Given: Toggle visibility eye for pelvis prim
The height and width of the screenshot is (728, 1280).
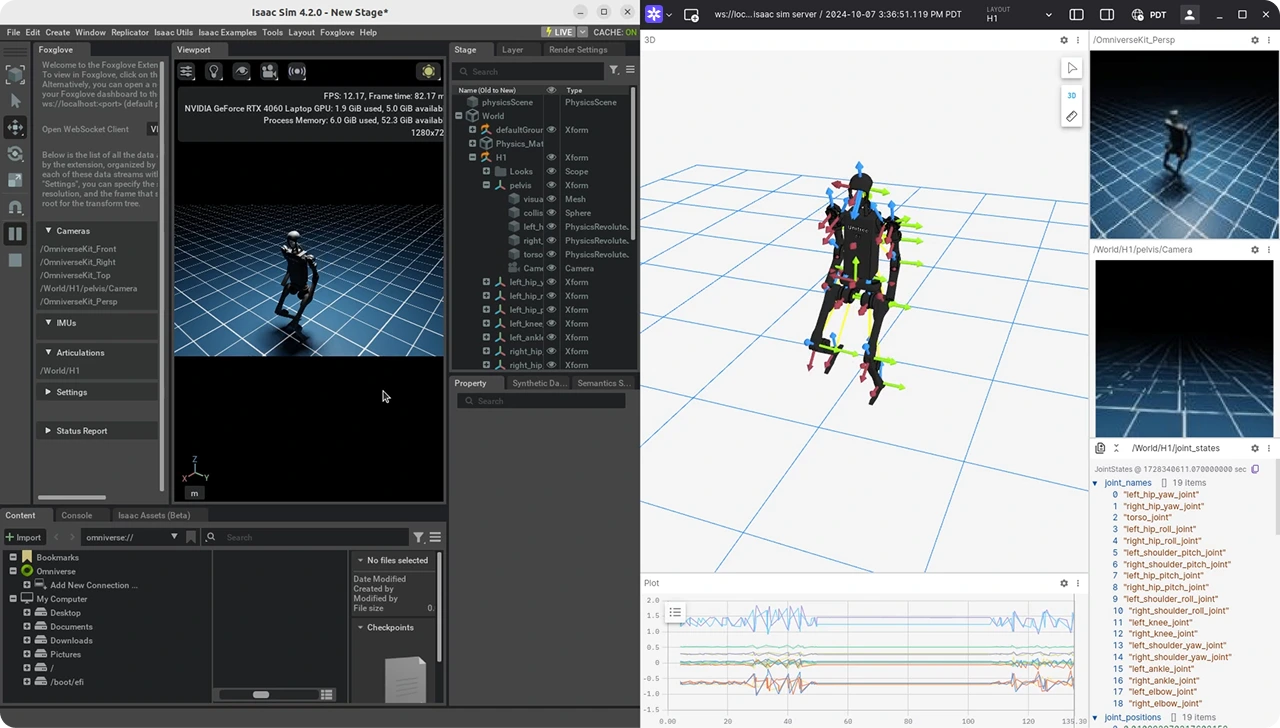Looking at the screenshot, I should (x=551, y=185).
